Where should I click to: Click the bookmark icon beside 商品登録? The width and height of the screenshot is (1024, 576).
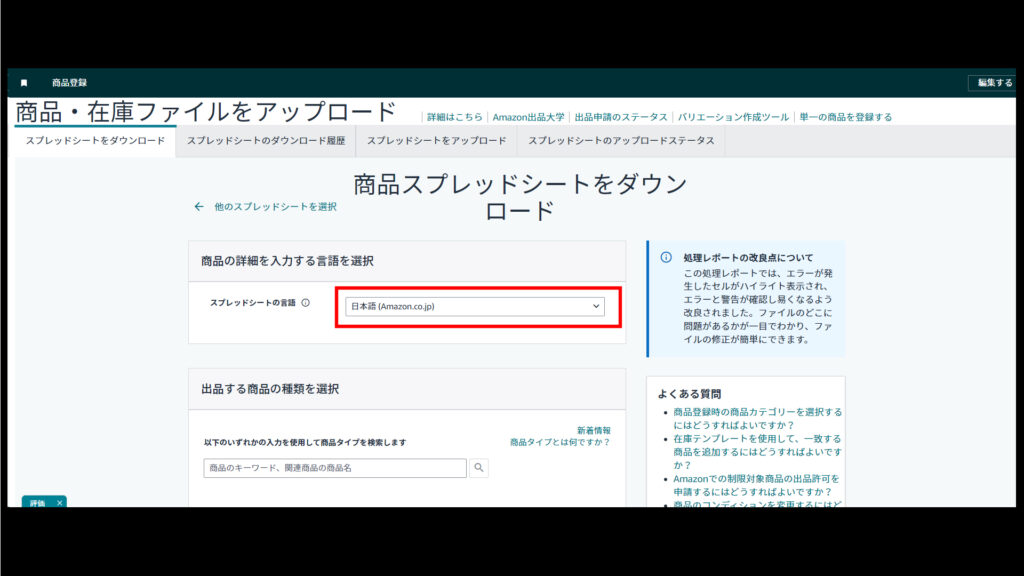click(x=24, y=83)
